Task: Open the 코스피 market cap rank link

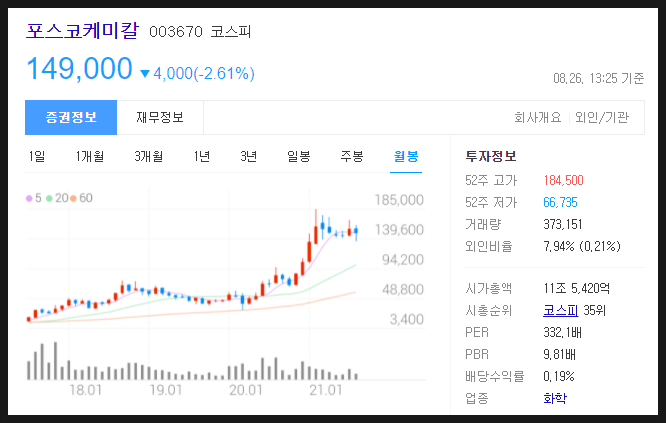Action: (559, 310)
